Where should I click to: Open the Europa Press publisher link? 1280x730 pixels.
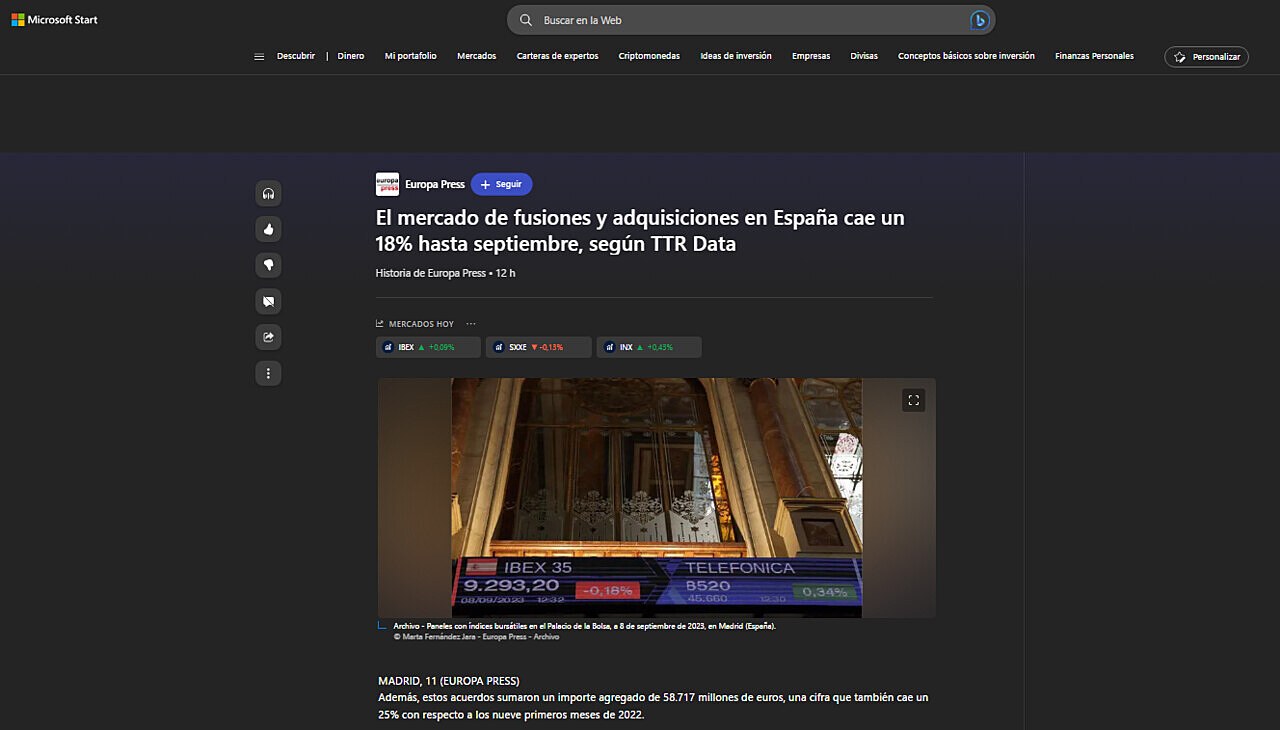(x=434, y=184)
